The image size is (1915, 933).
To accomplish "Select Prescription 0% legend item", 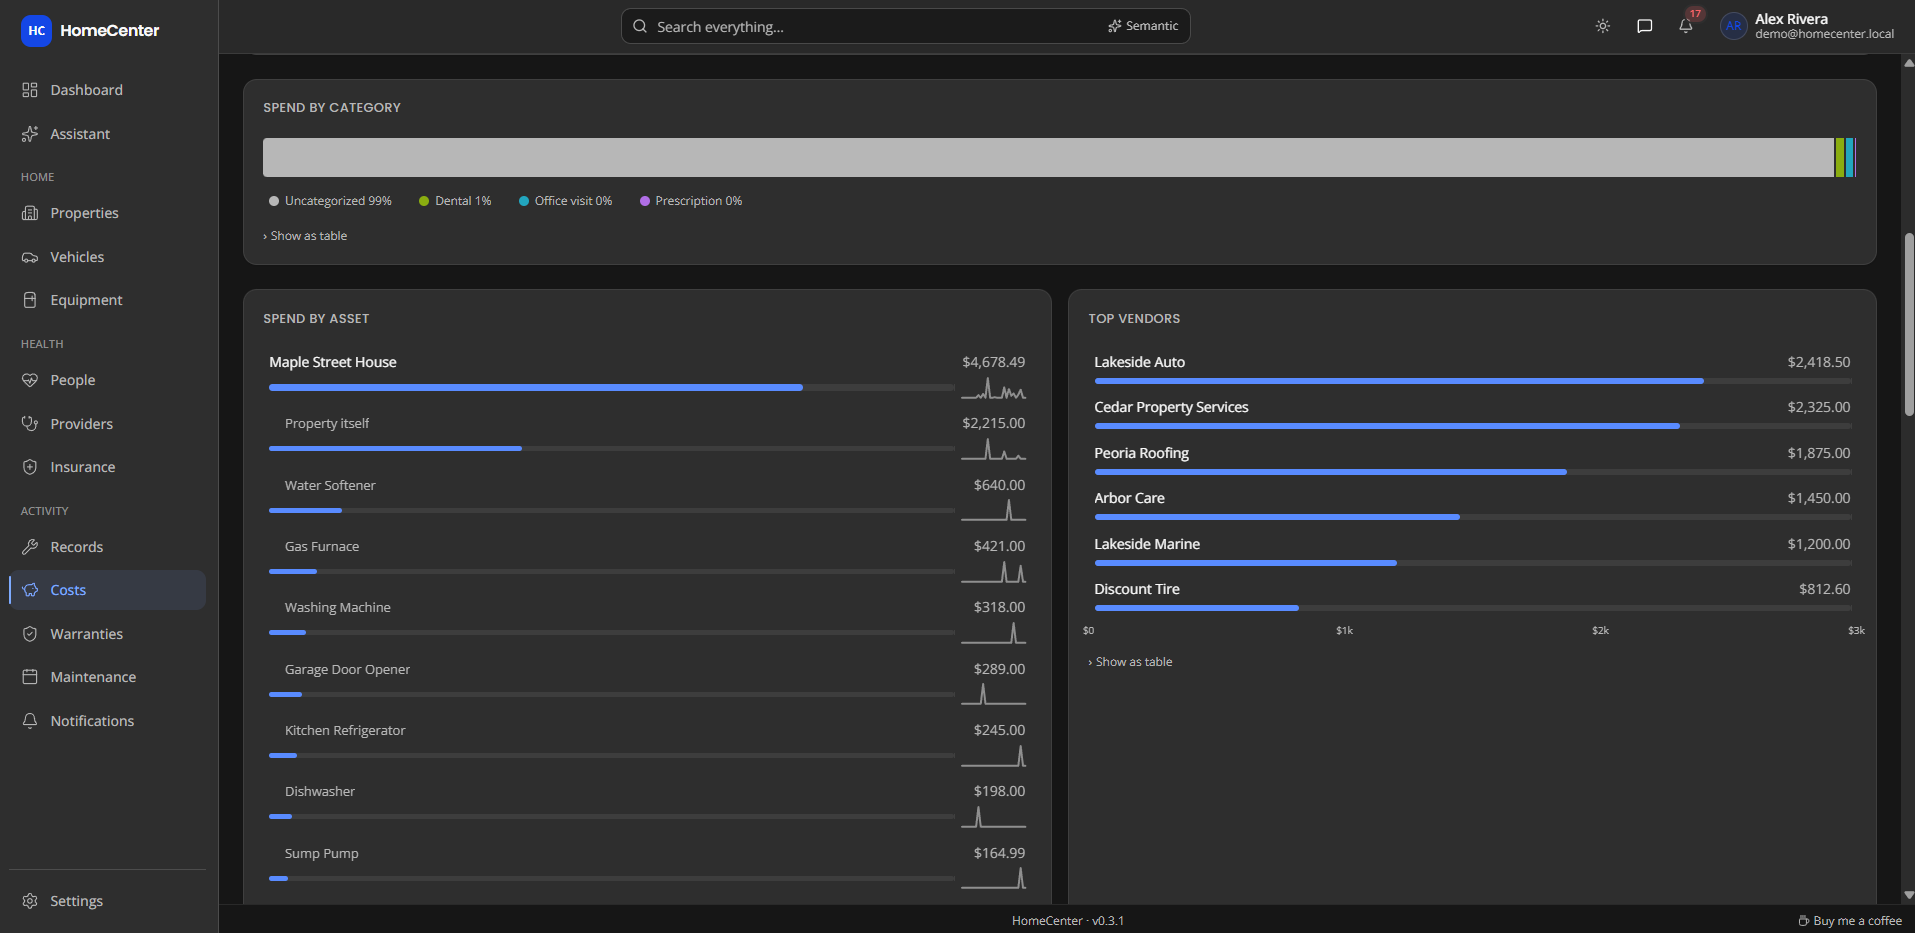I will pos(691,201).
